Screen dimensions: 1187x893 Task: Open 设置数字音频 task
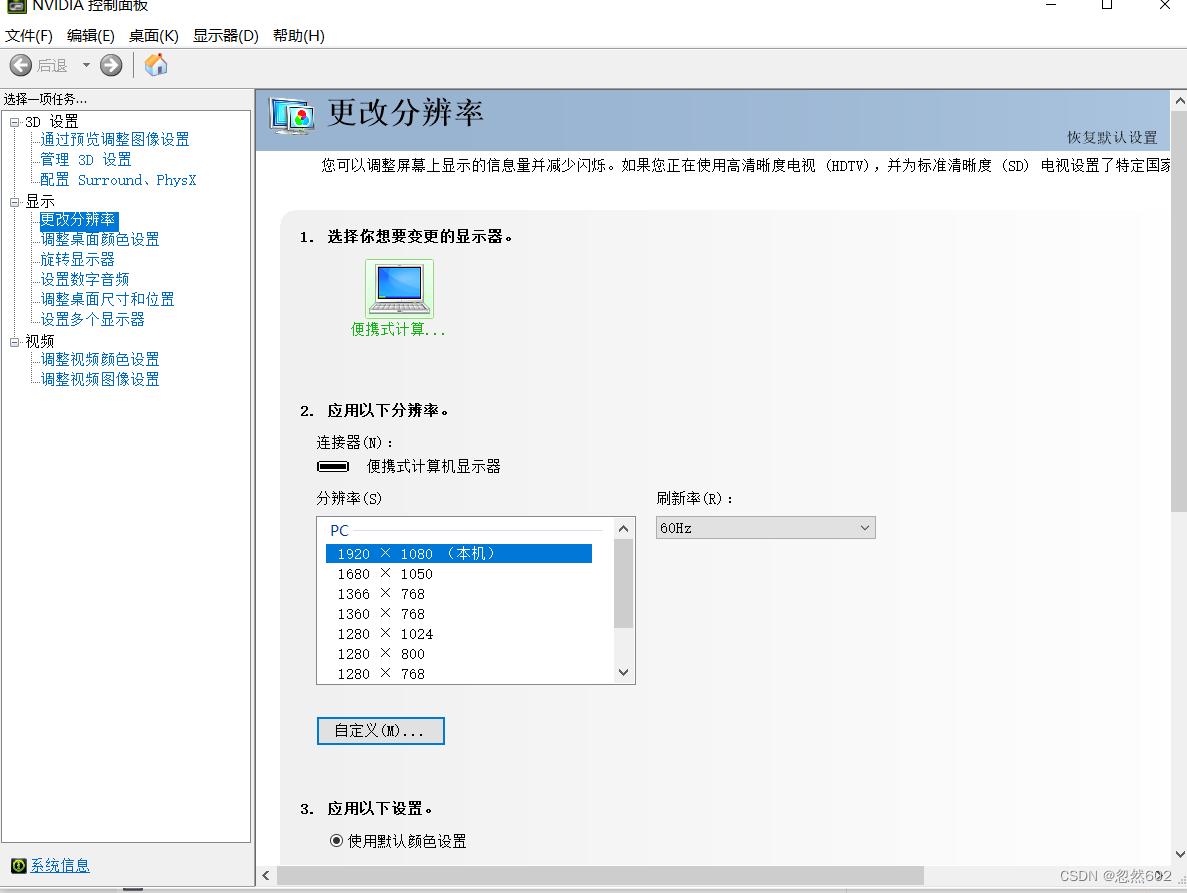pyautogui.click(x=85, y=279)
